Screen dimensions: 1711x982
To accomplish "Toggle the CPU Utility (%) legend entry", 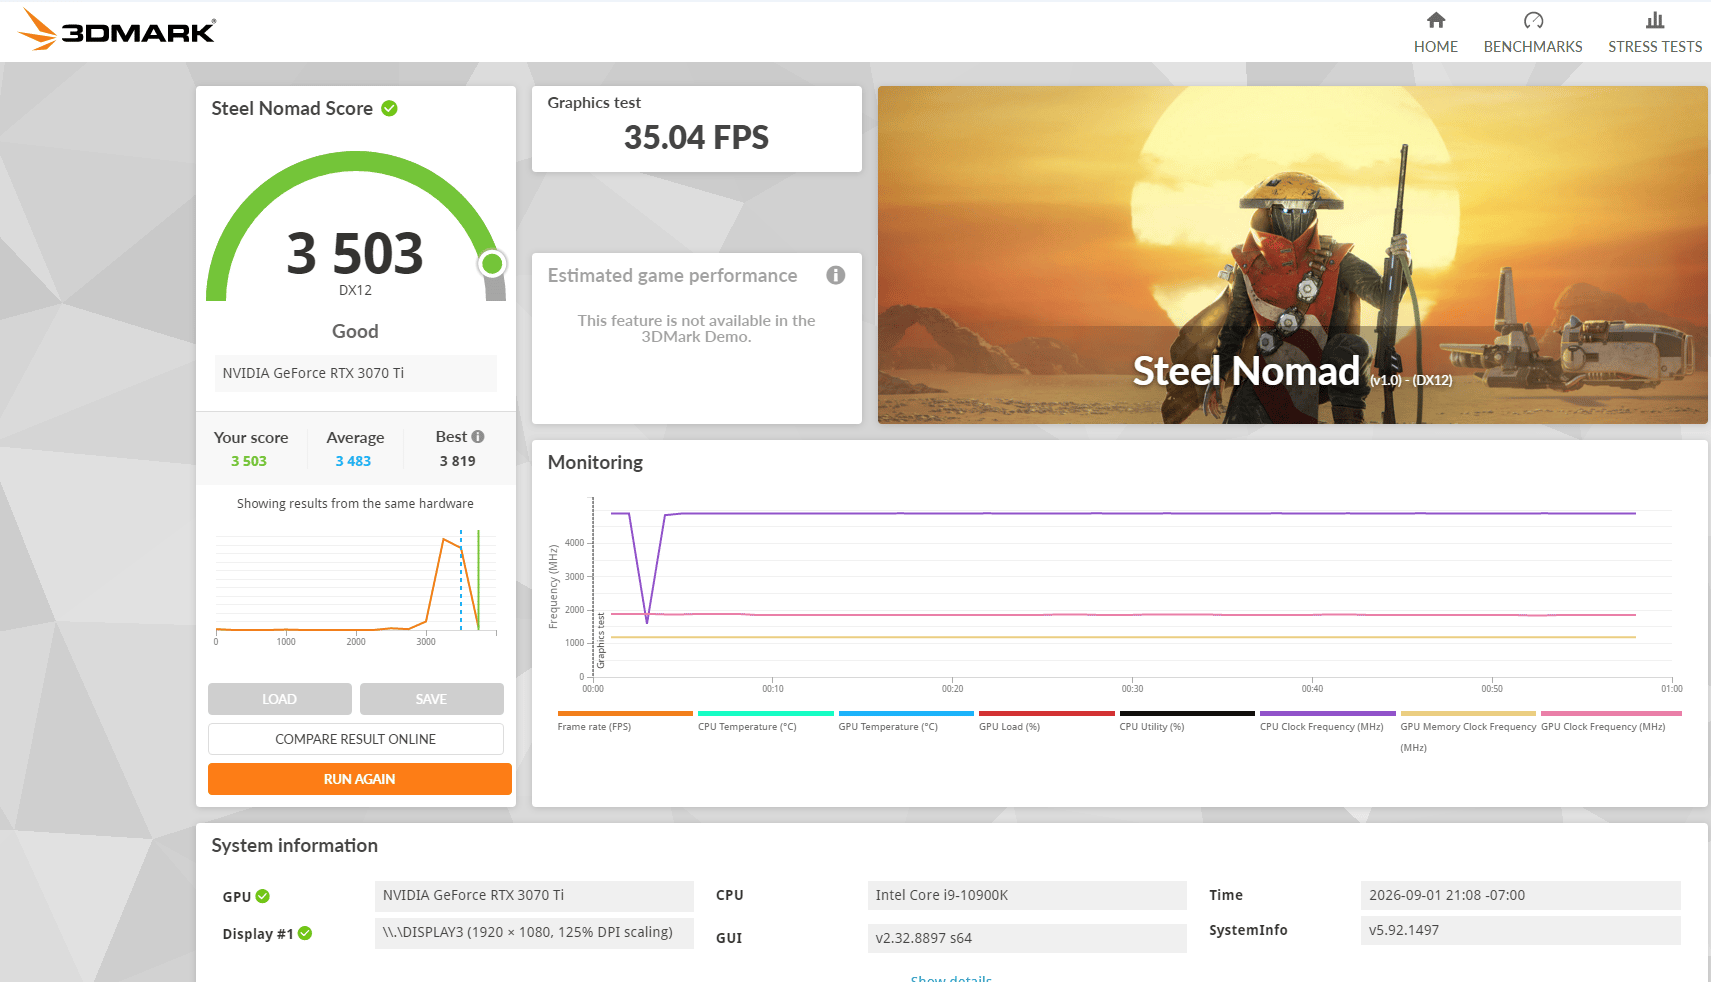I will point(1186,721).
